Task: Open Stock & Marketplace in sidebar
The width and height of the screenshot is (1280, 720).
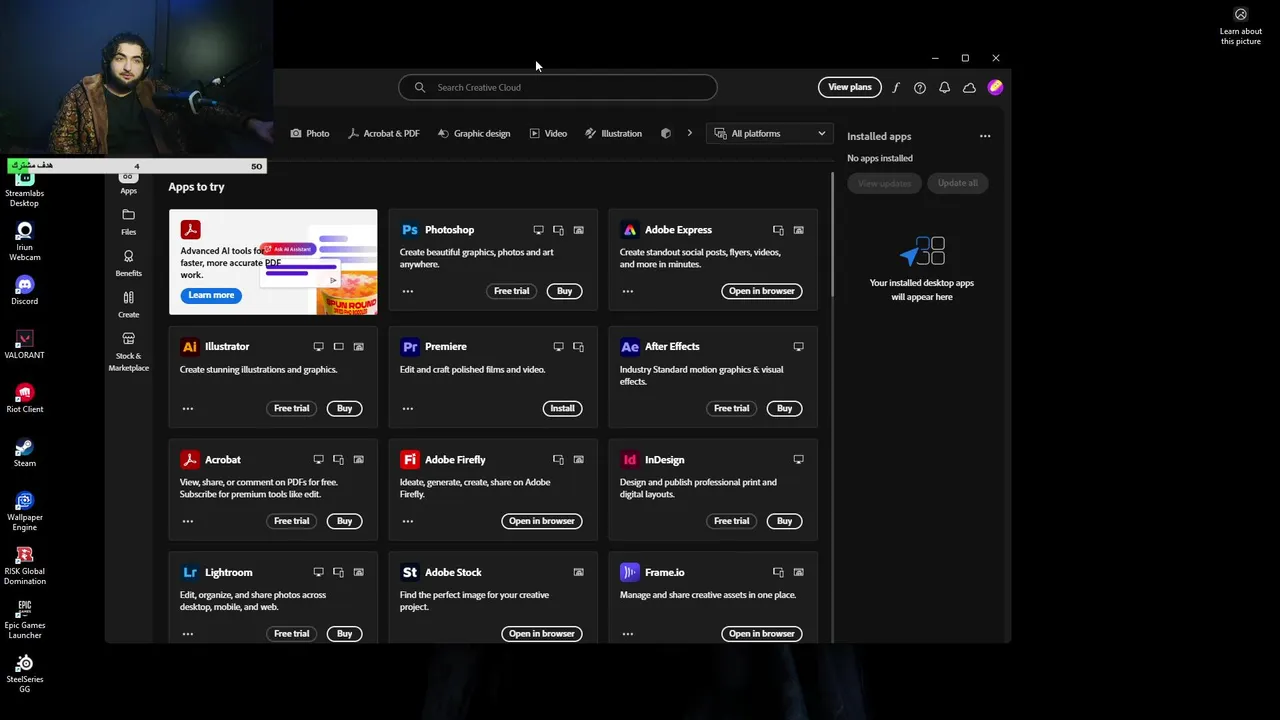Action: click(x=128, y=352)
